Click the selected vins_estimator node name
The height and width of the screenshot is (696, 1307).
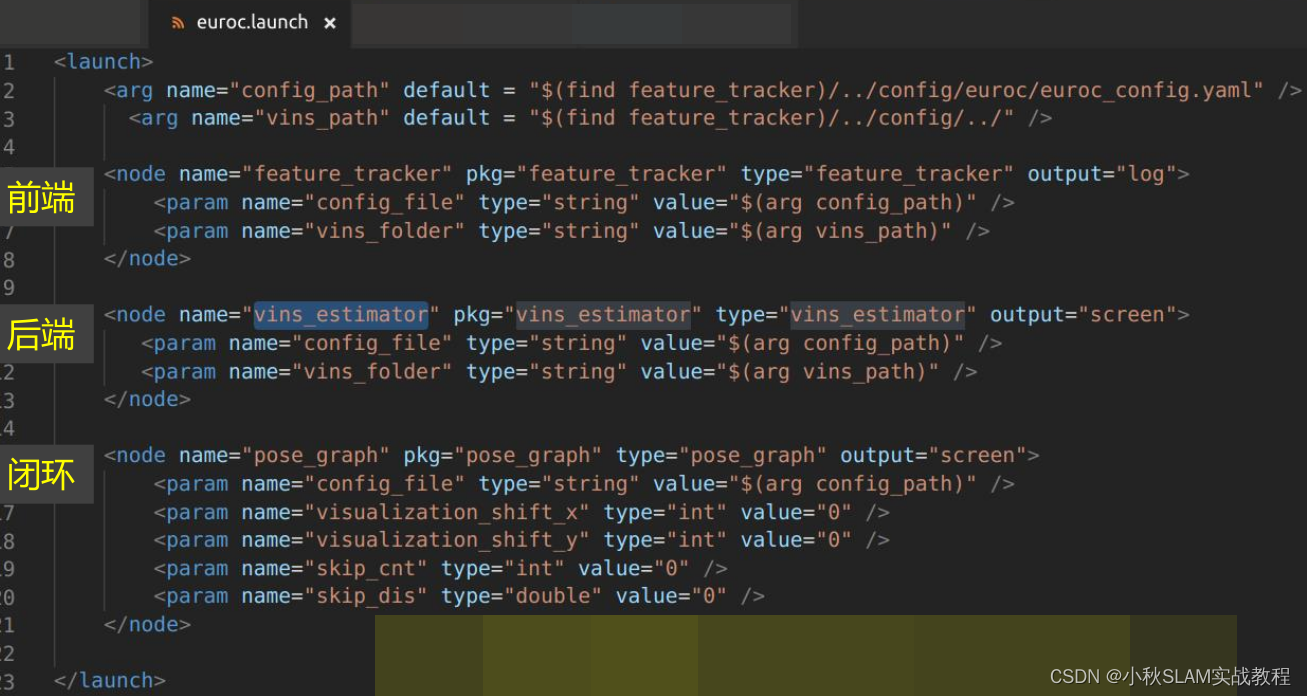point(341,314)
